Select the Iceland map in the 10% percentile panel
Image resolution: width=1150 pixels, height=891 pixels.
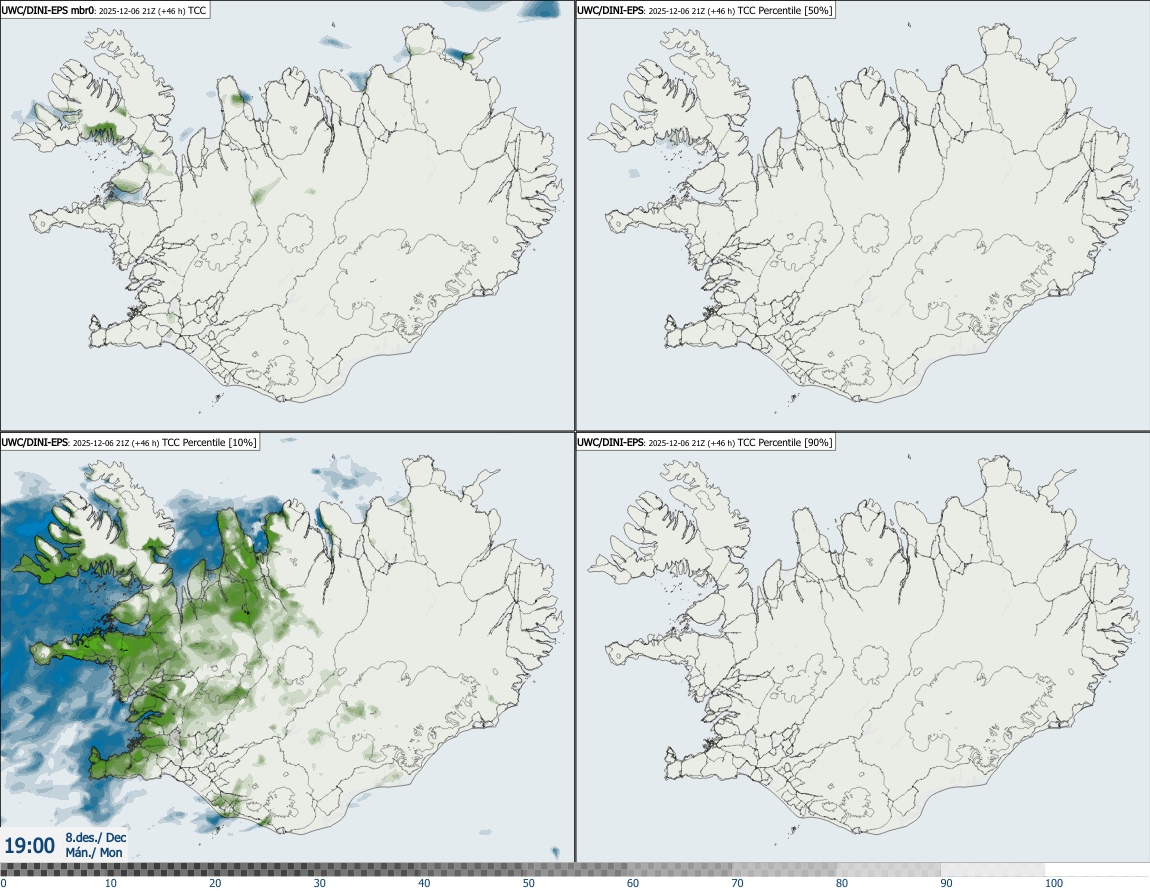tap(288, 645)
